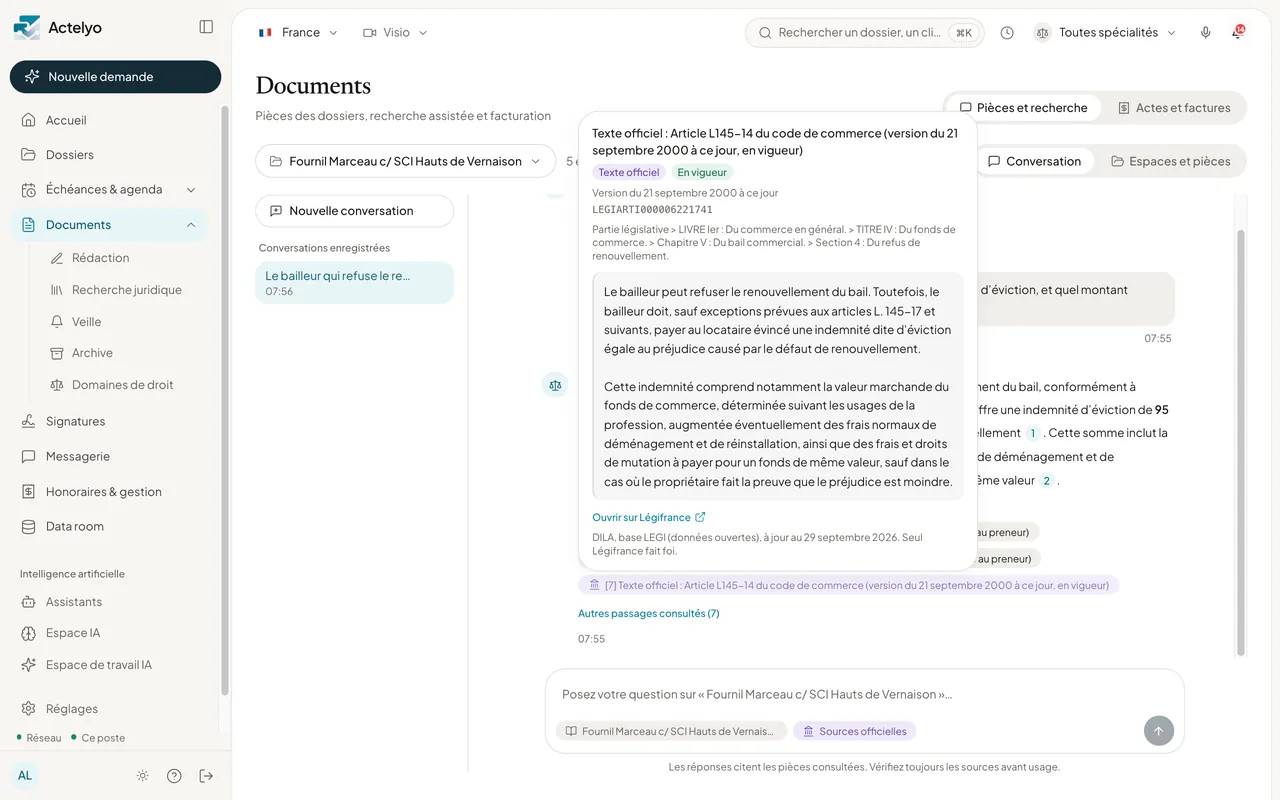Focus the dossier search field
1280x800 pixels.
[864, 33]
